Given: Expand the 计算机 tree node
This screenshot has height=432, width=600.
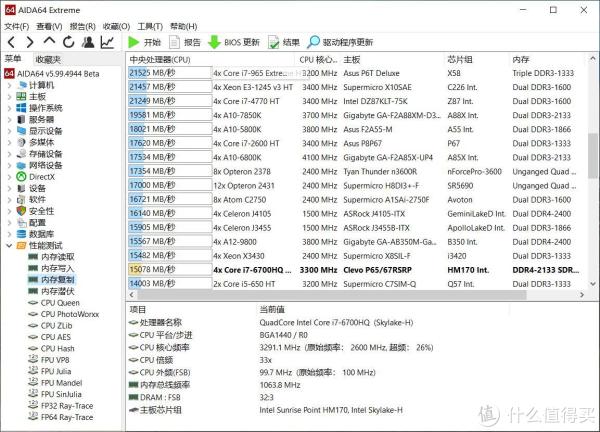Looking at the screenshot, I should 9,85.
